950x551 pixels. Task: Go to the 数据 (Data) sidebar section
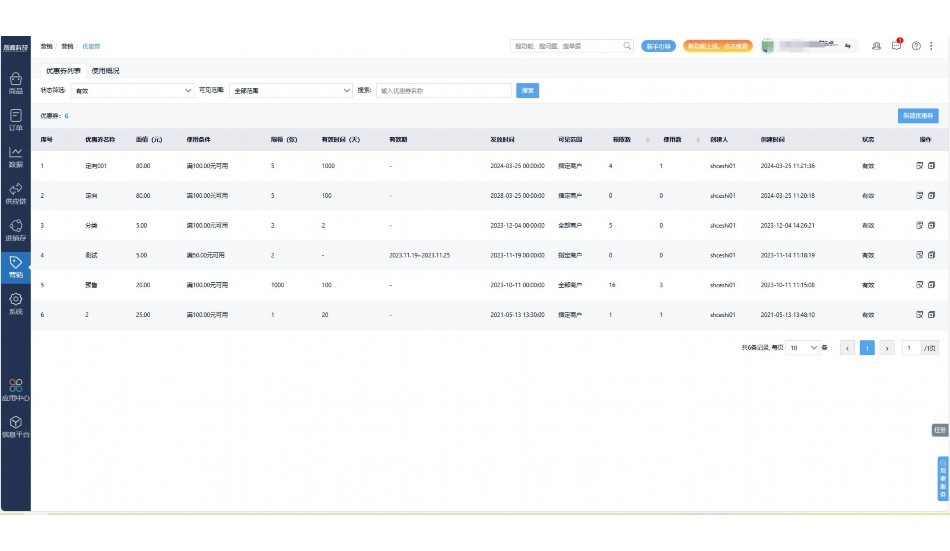15,156
